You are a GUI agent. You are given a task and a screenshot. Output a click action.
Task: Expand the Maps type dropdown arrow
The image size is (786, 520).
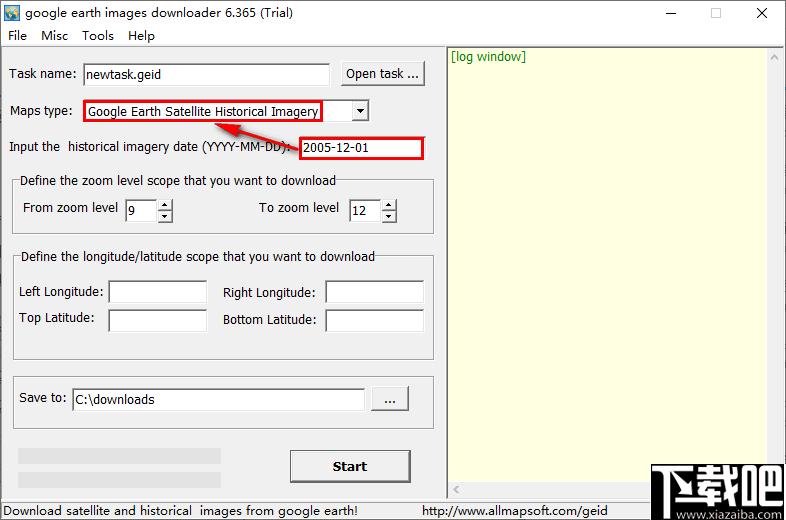click(360, 111)
